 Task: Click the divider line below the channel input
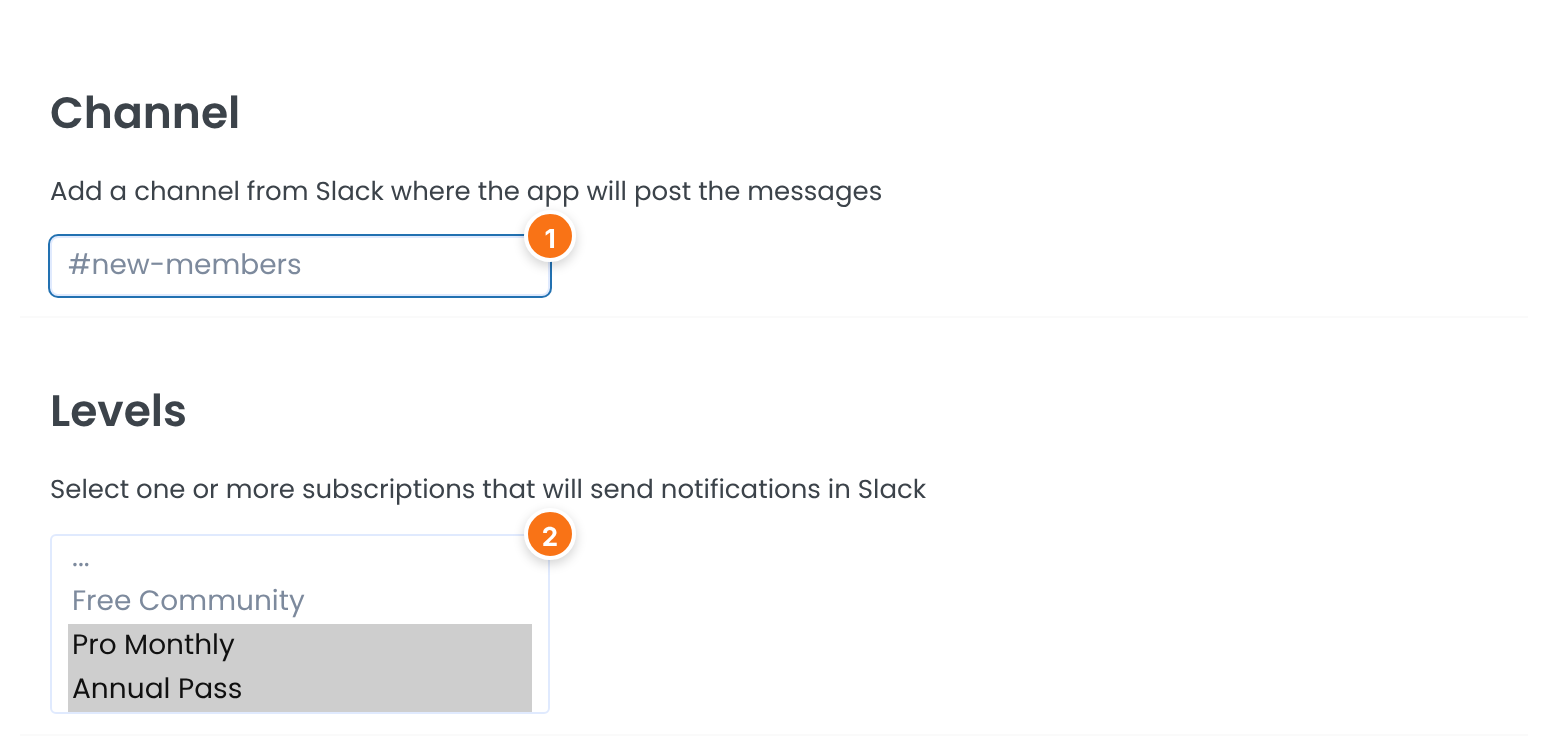(x=774, y=317)
